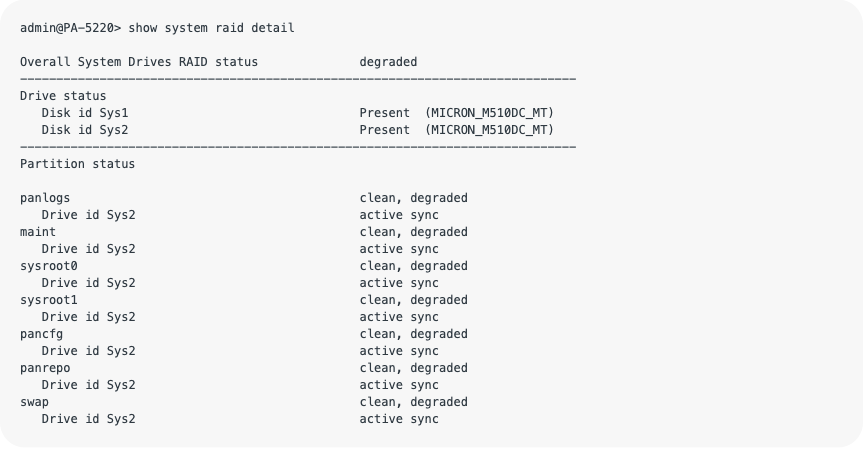Click 'active sync' under the swap partition
The image size is (866, 452).
[399, 419]
